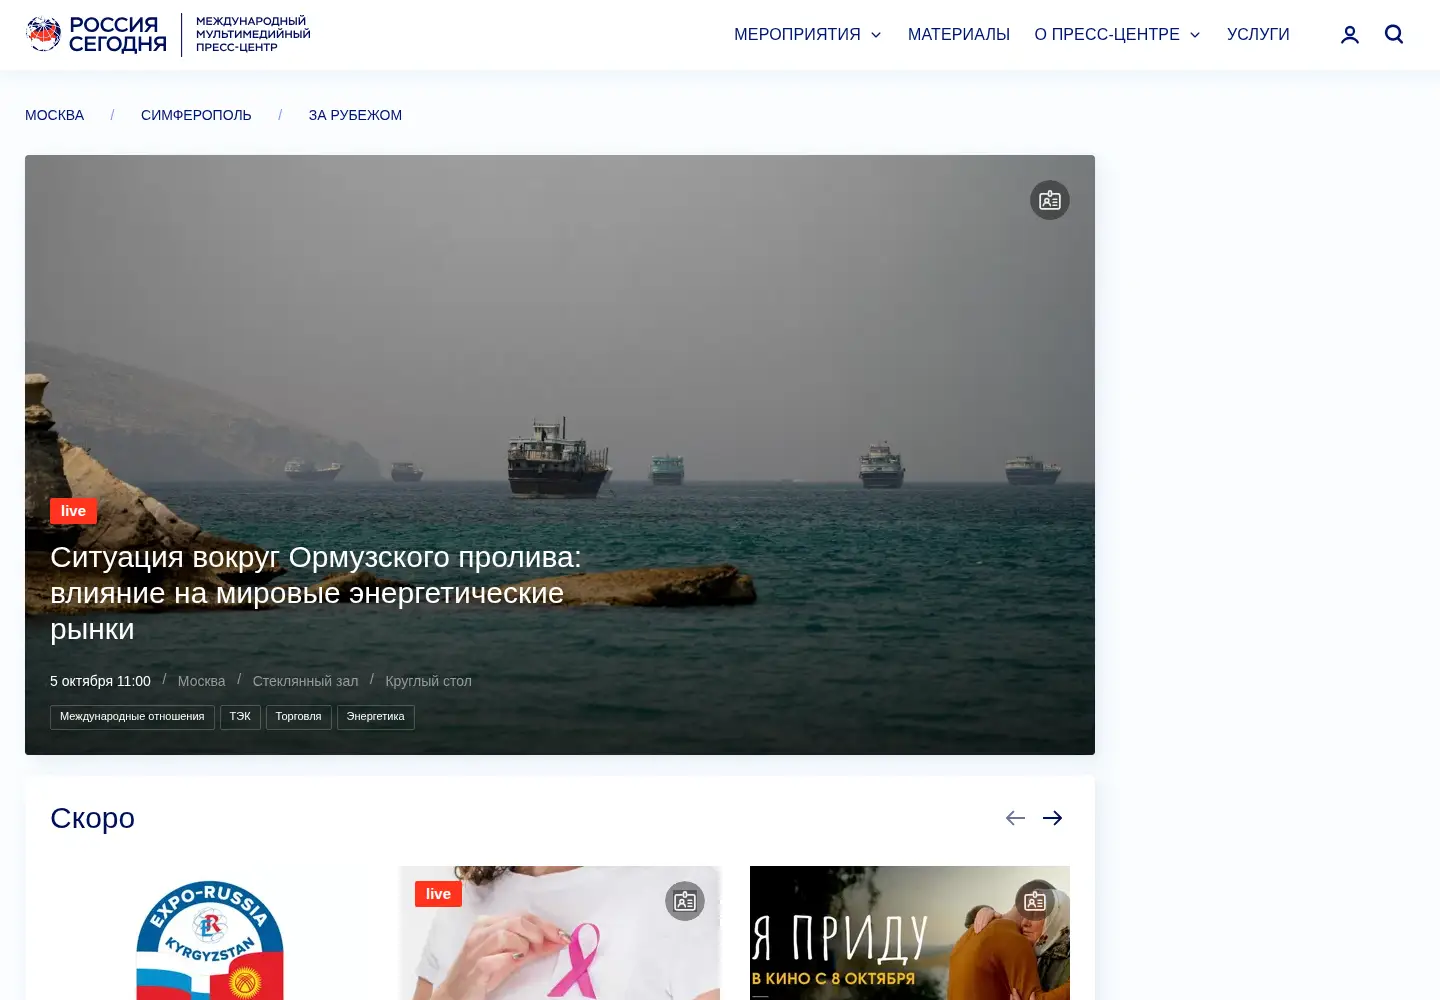The height and width of the screenshot is (1000, 1440).
Task: Select the Международные отношения tag
Action: pyautogui.click(x=132, y=717)
